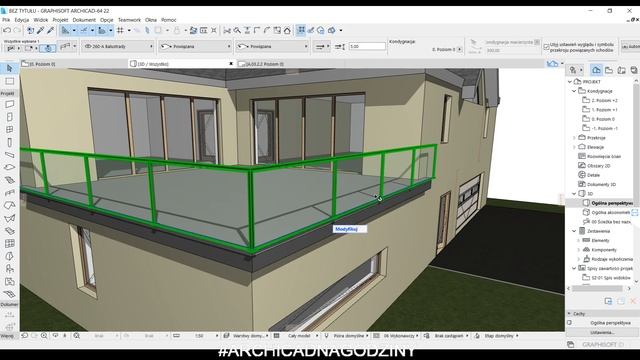
Task: Open the 260-A Balustrady layer dropdown
Action: [x=118, y=47]
